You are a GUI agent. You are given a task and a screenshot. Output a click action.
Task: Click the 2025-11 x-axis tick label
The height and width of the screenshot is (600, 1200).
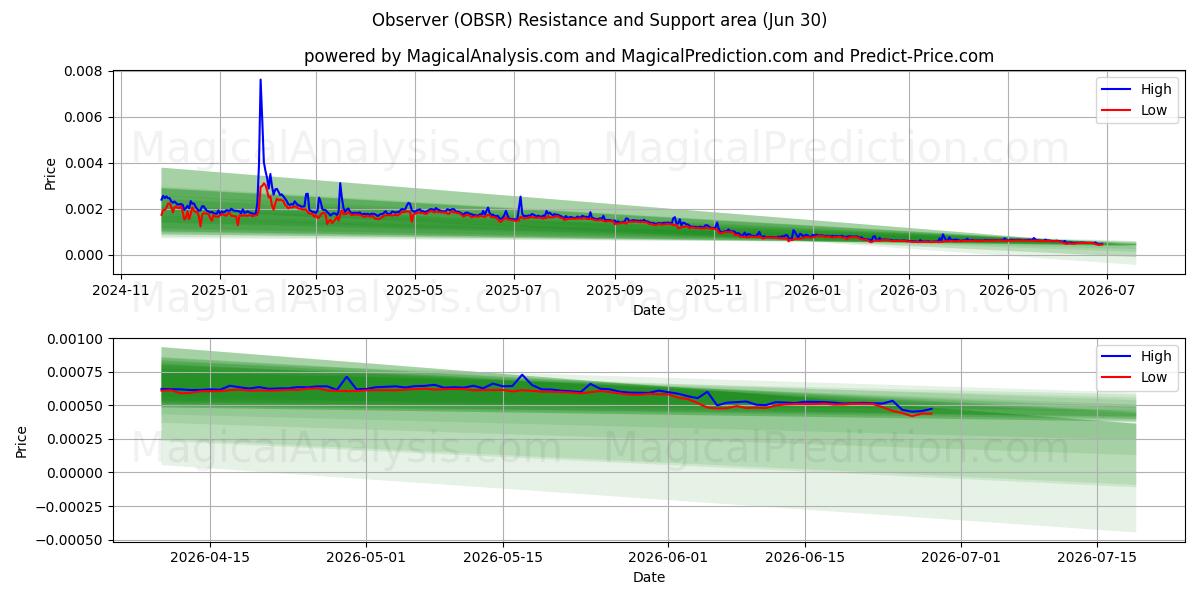[x=714, y=291]
